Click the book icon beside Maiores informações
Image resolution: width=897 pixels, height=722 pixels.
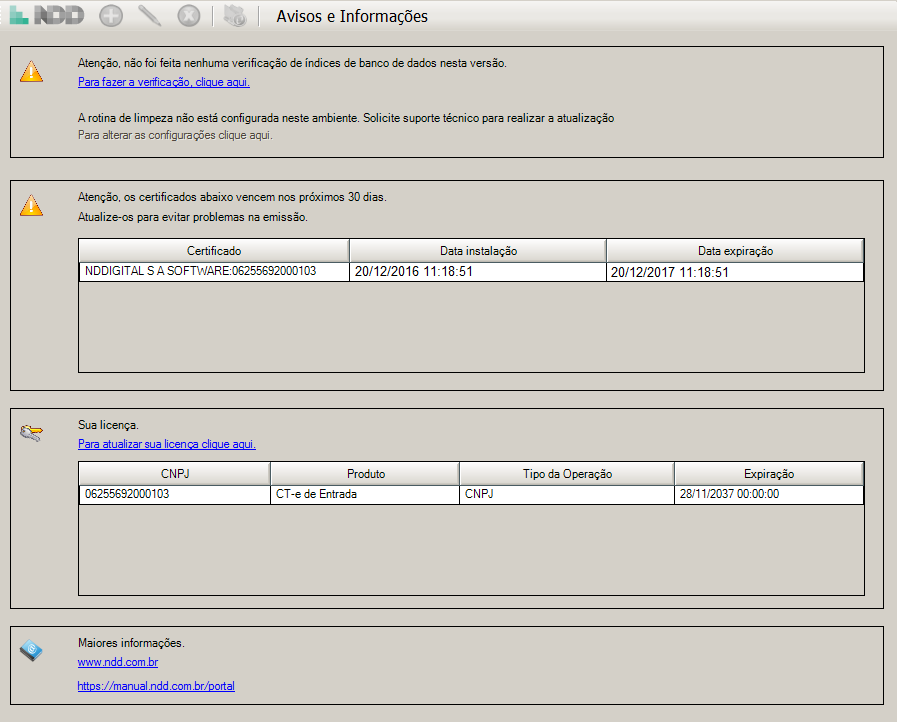(32, 651)
